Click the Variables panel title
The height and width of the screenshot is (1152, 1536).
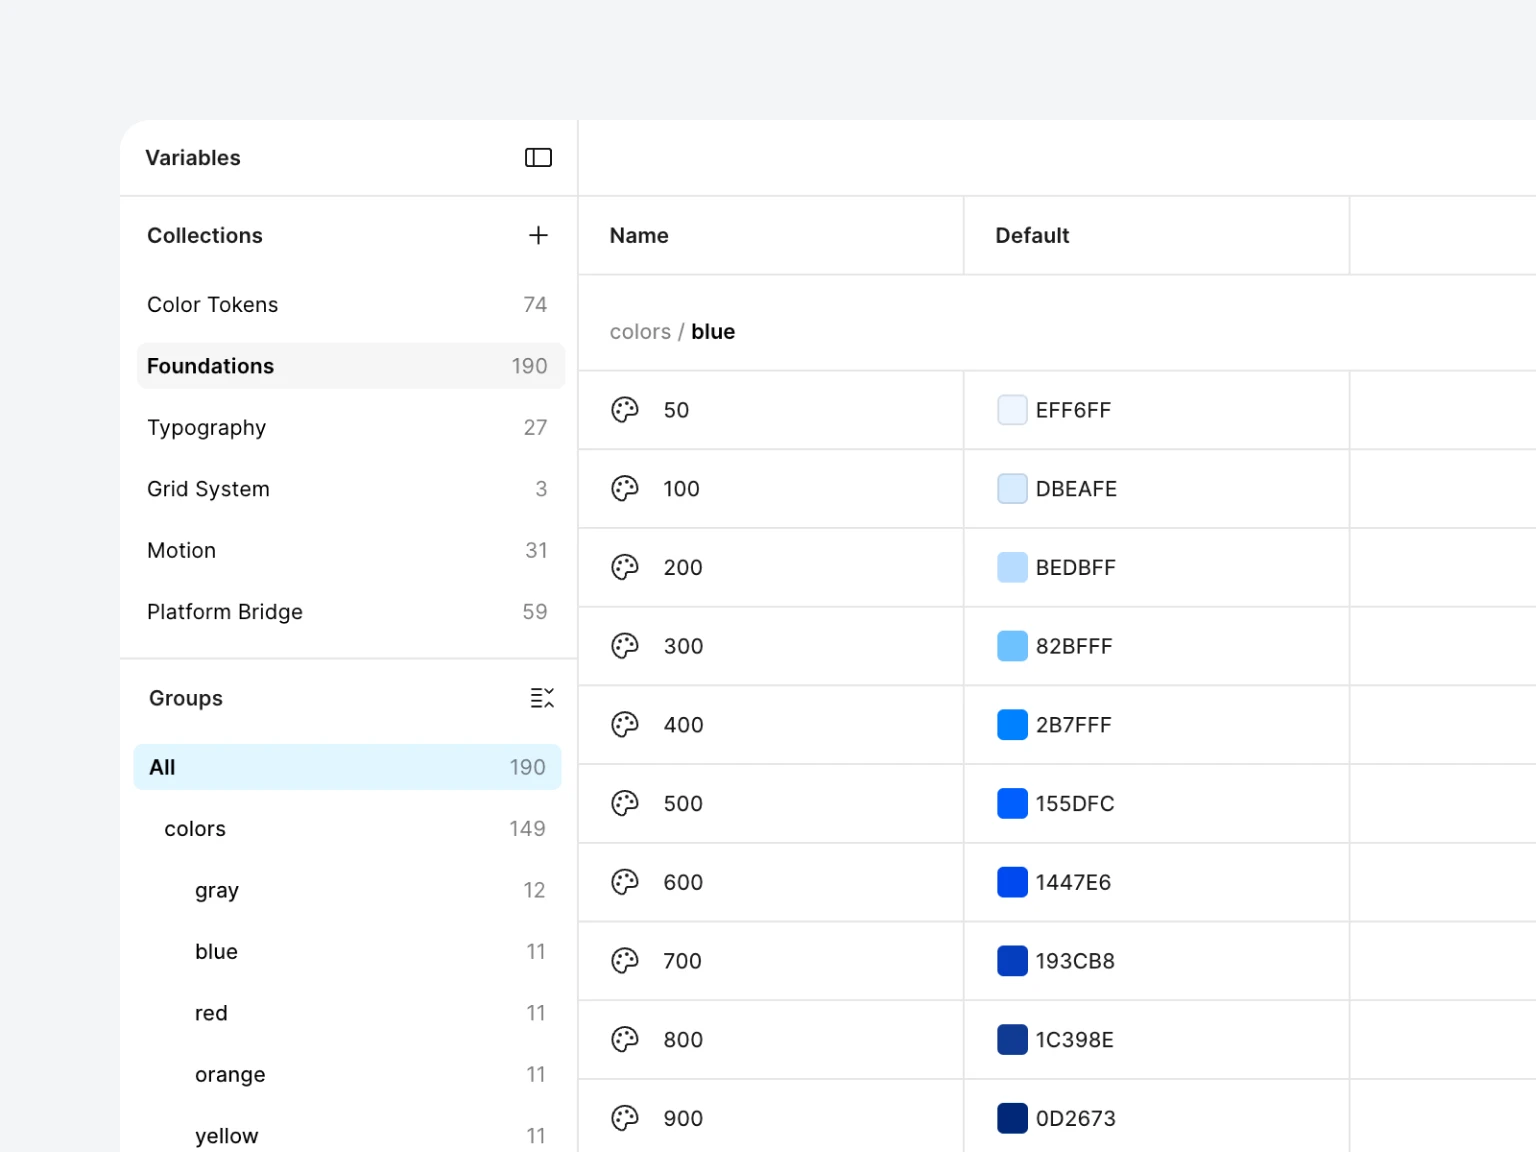(x=193, y=158)
